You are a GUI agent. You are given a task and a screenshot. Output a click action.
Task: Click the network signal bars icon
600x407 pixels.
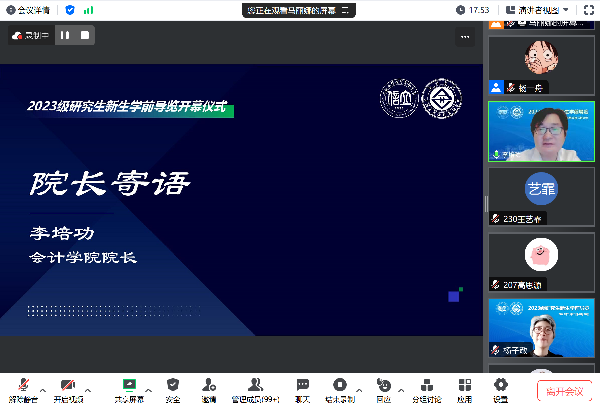click(89, 10)
